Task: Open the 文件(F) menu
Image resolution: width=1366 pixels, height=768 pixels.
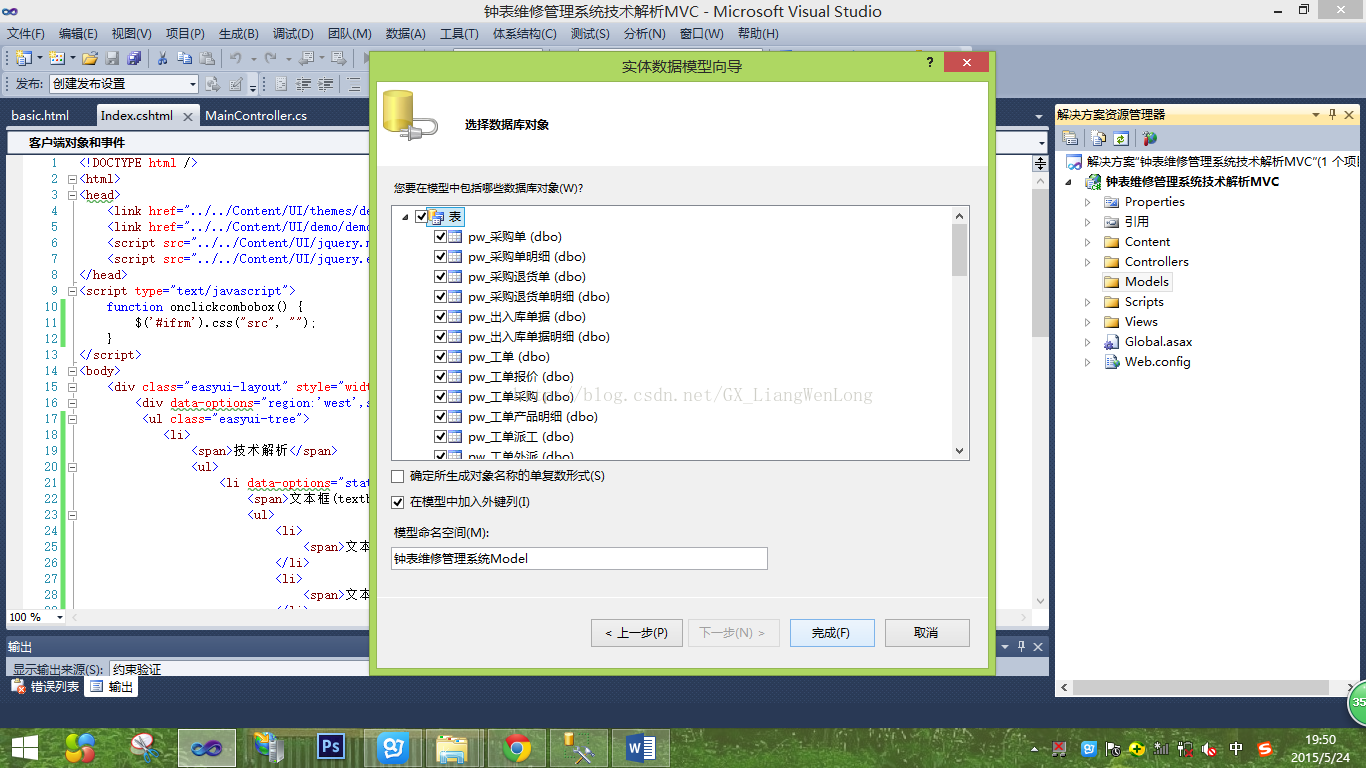Action: point(26,34)
